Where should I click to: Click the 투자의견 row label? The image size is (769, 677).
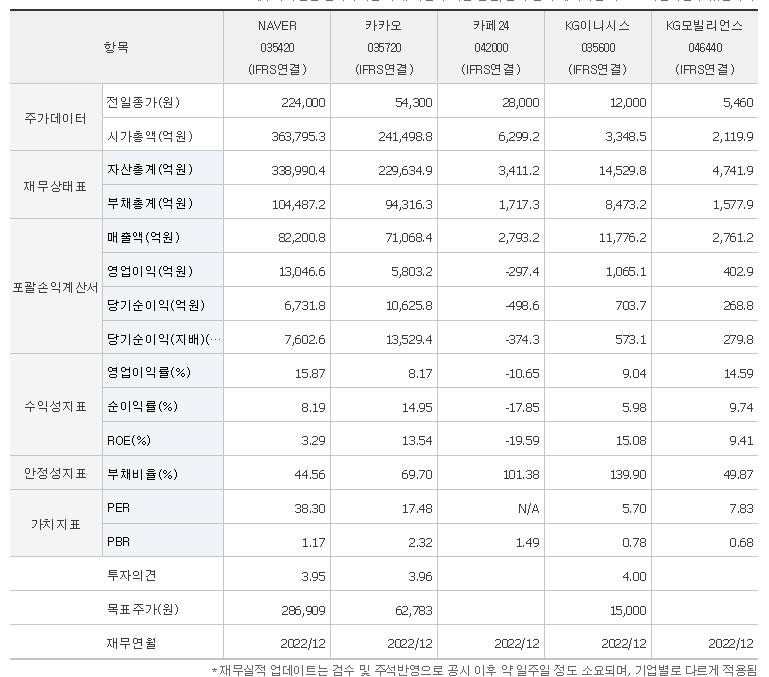tap(131, 575)
